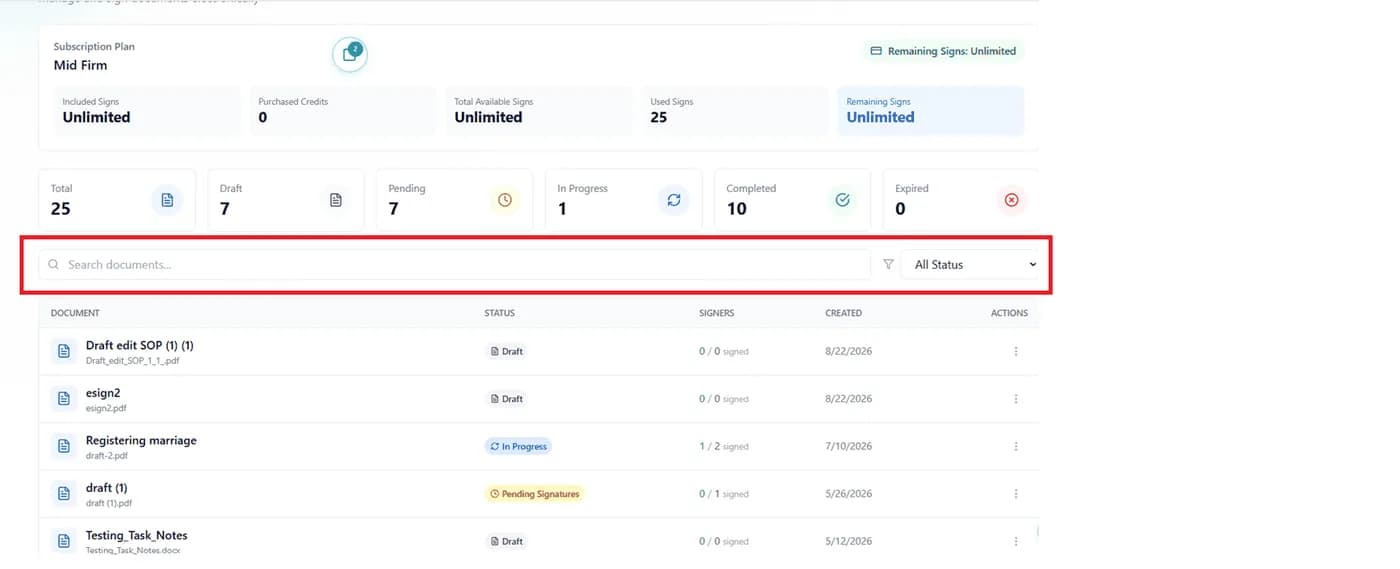This screenshot has height=569, width=1400.
Task: Click the Pending Signatures status badge
Action: click(x=534, y=493)
